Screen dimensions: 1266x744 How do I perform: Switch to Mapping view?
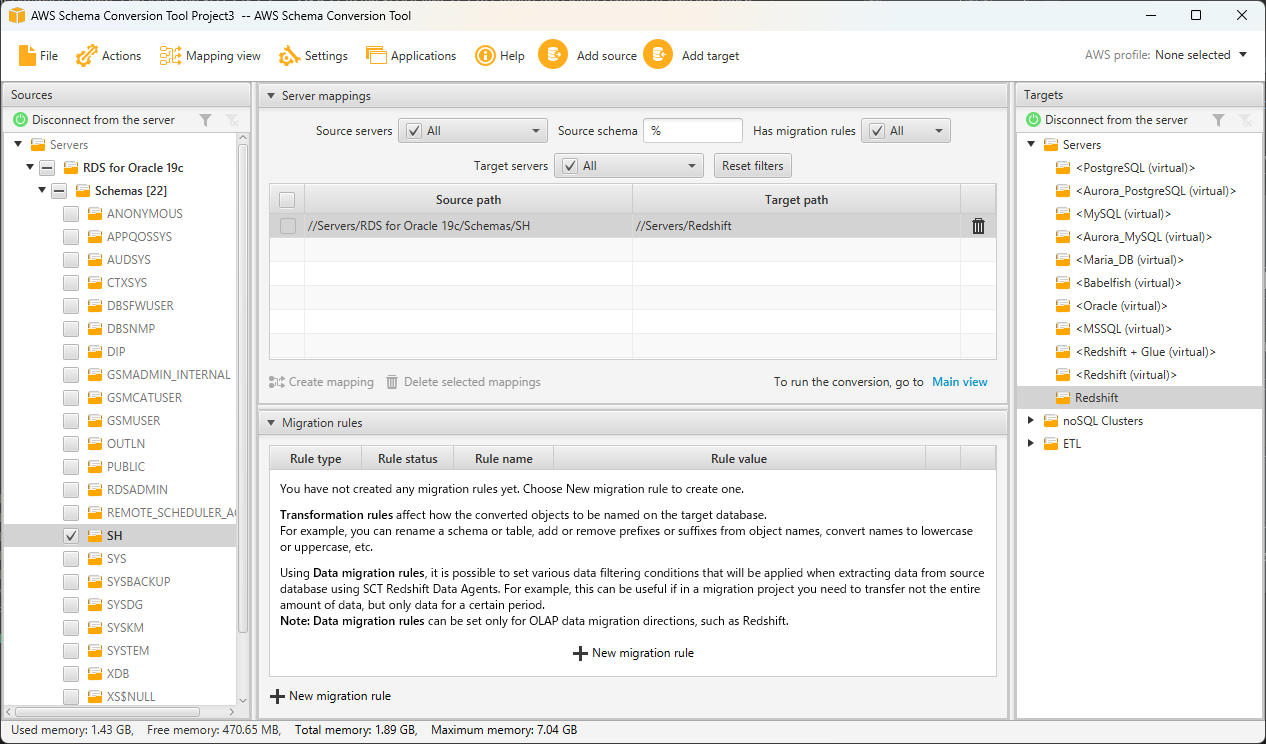(x=210, y=56)
